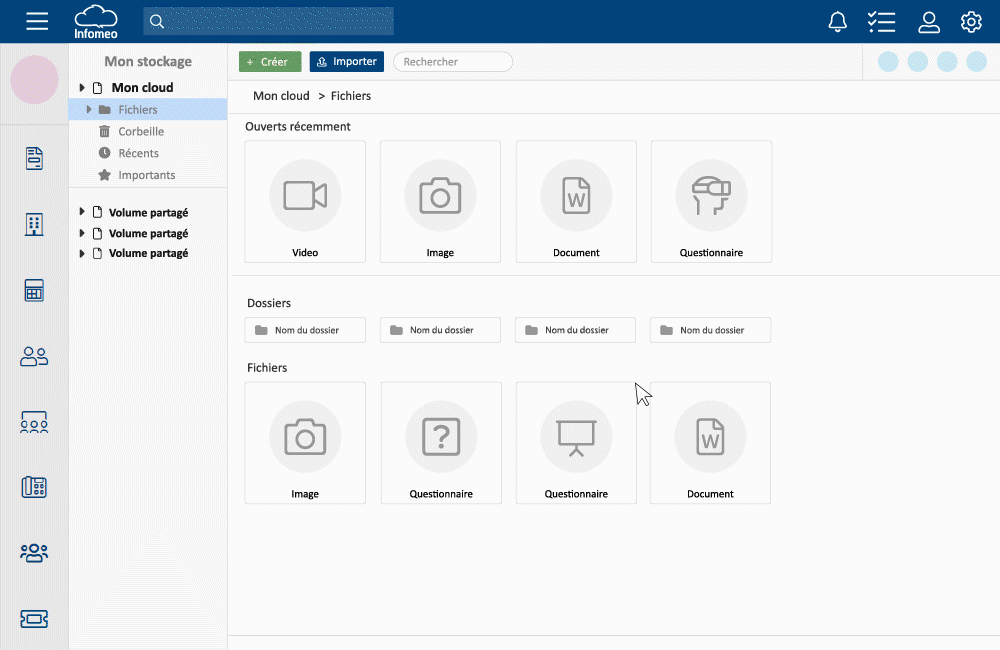
Task: Click the star icon beside Importants
Action: 105,175
